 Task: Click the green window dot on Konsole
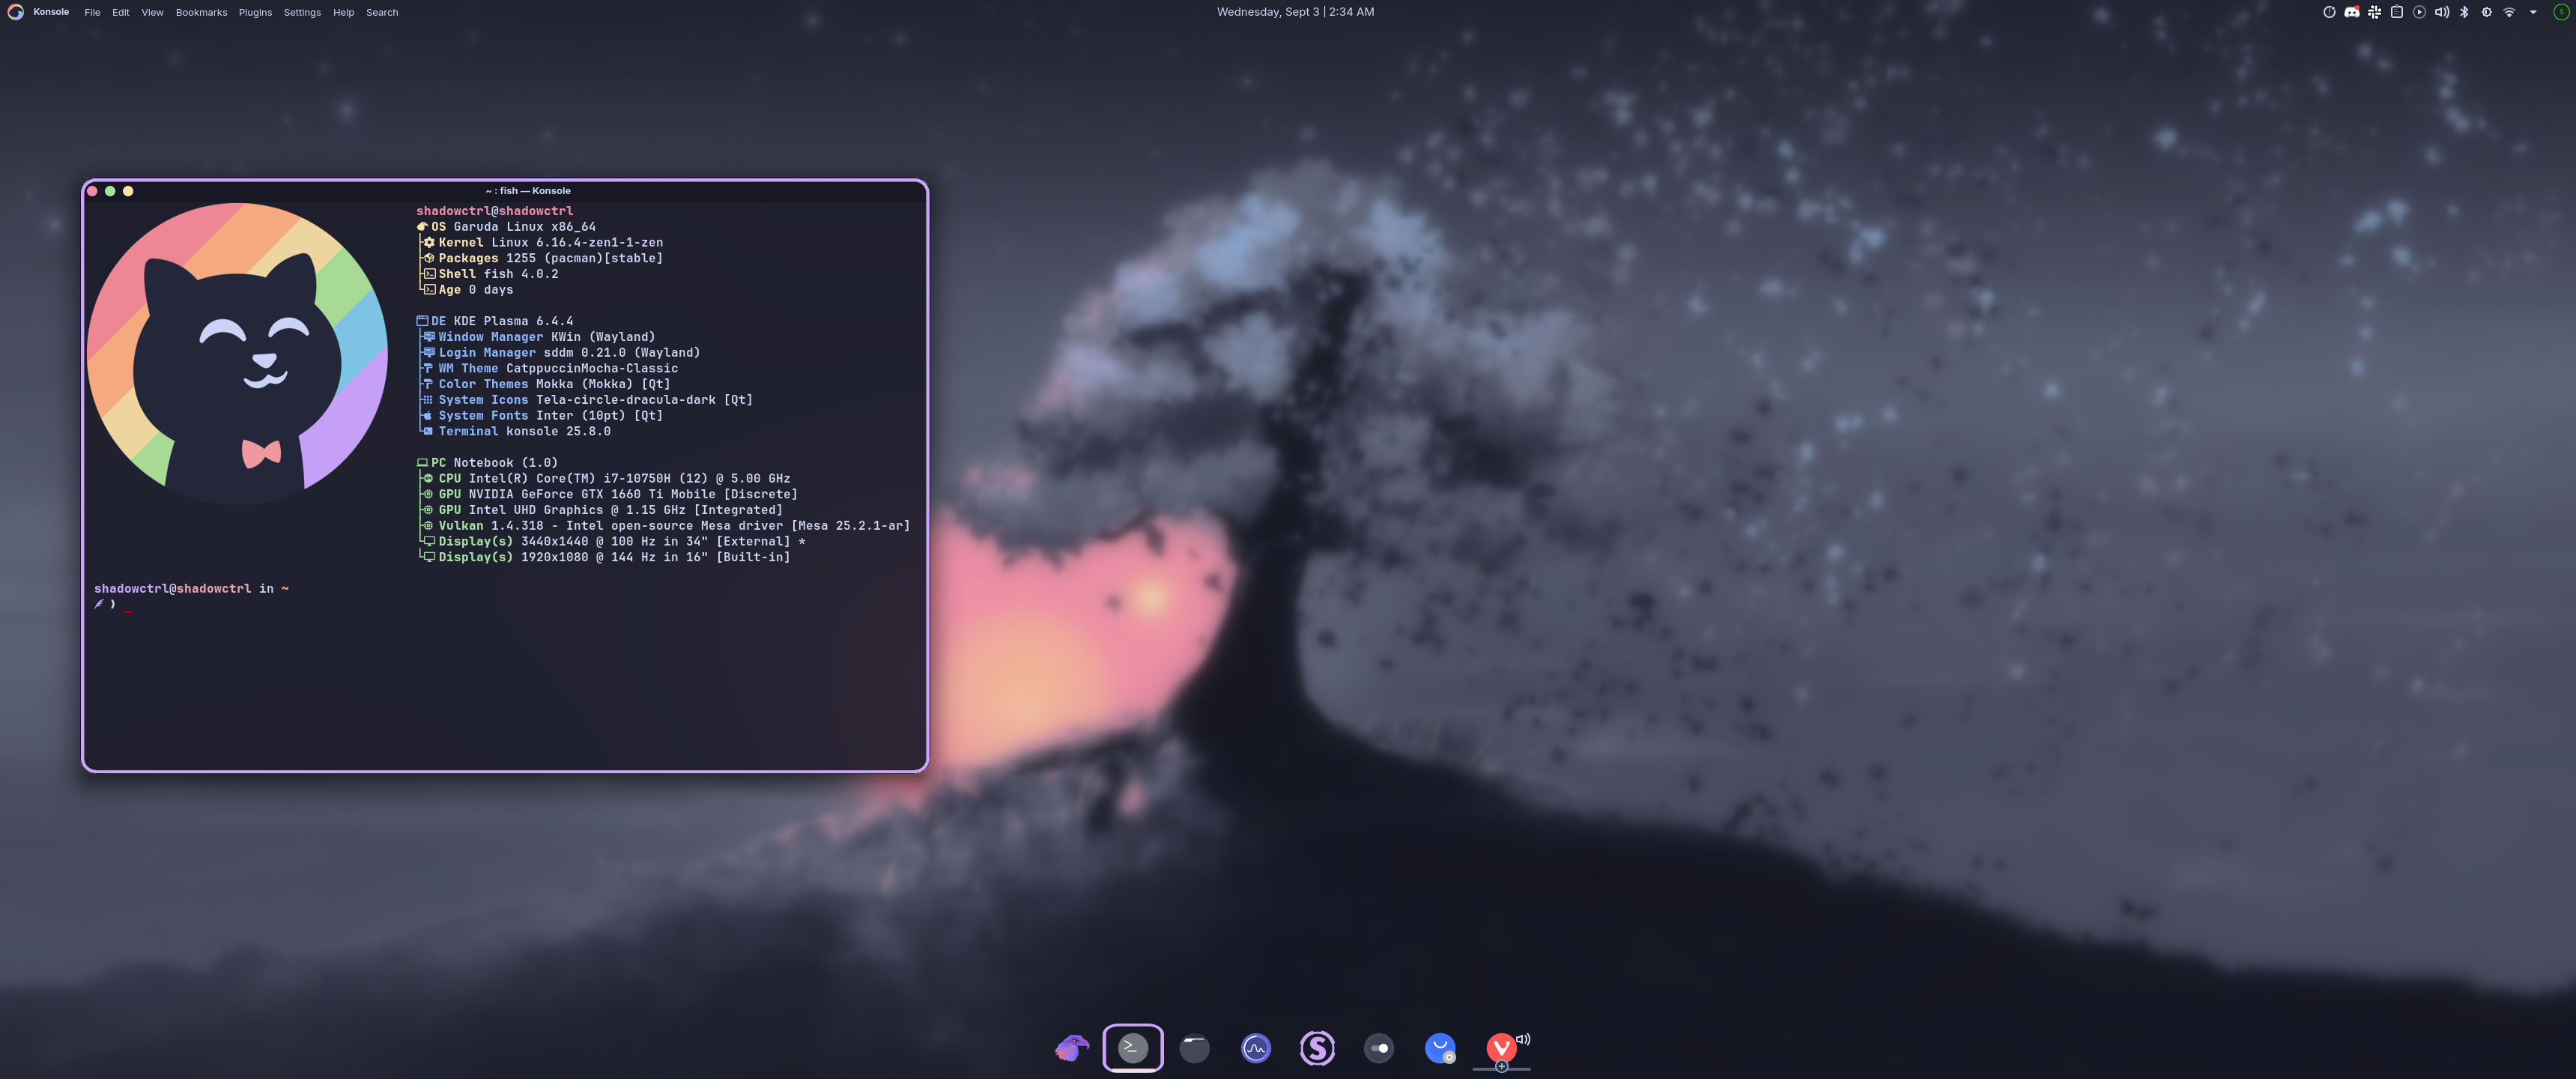(110, 191)
